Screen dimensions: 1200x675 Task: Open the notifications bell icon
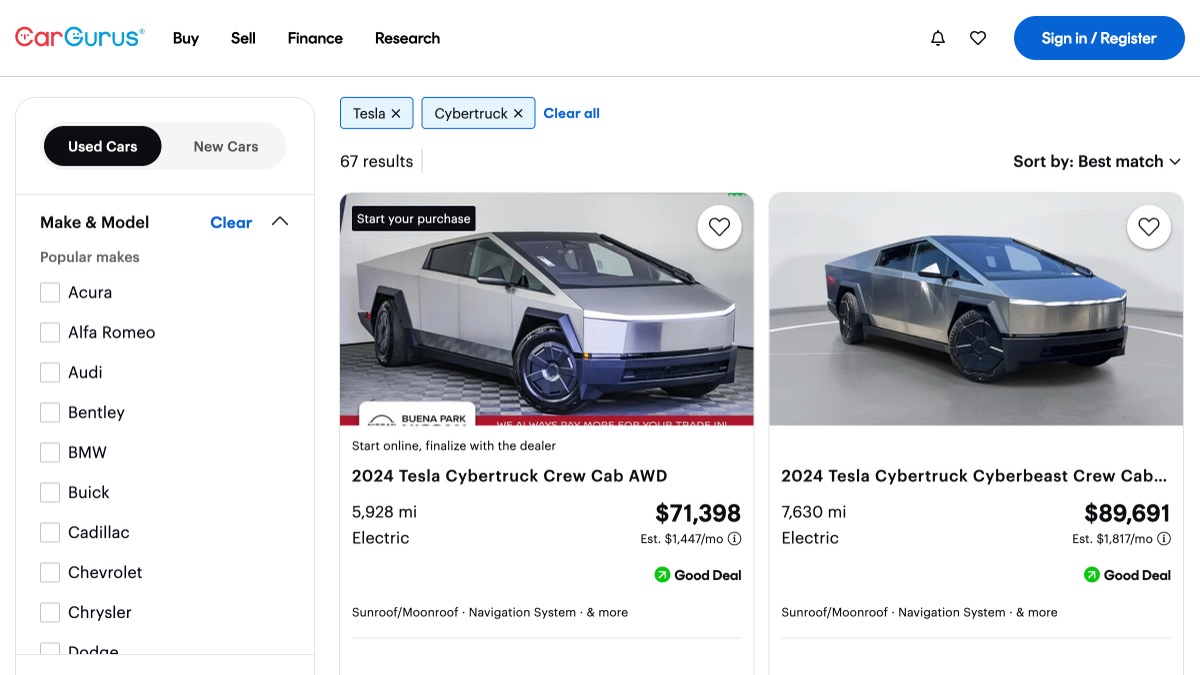pyautogui.click(x=937, y=38)
